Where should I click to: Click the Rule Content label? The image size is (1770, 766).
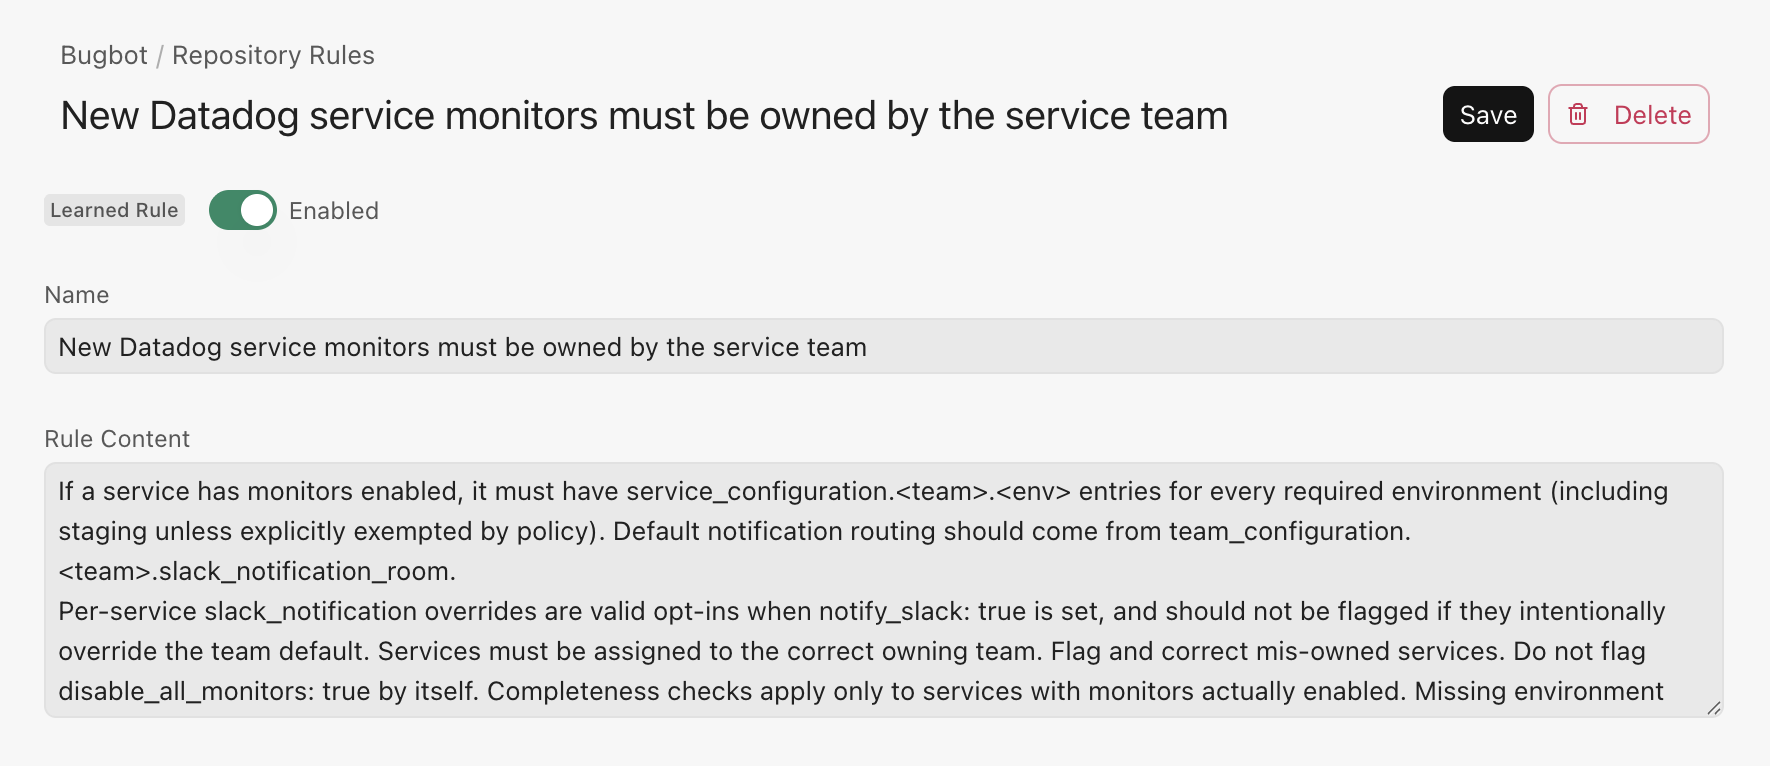(x=117, y=439)
